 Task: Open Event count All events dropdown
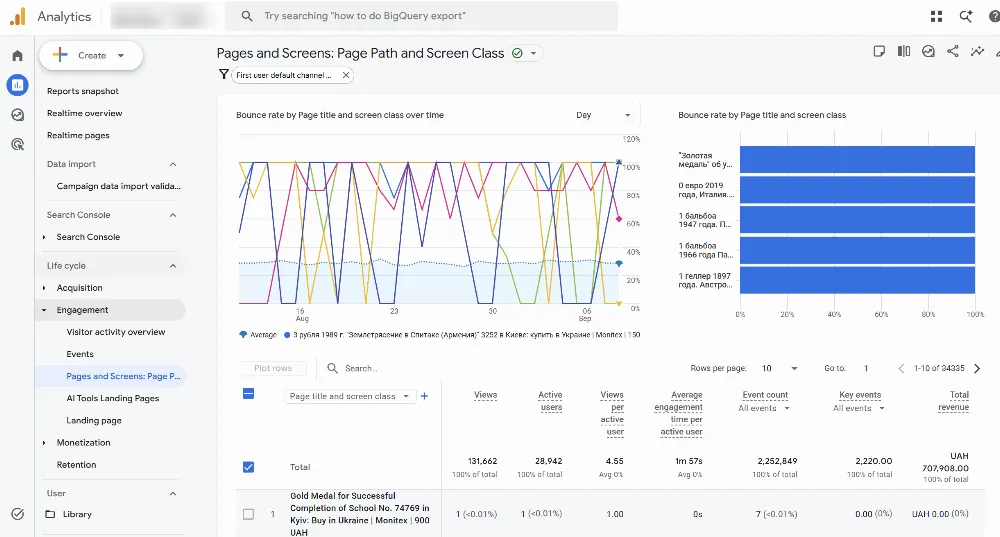pos(764,408)
